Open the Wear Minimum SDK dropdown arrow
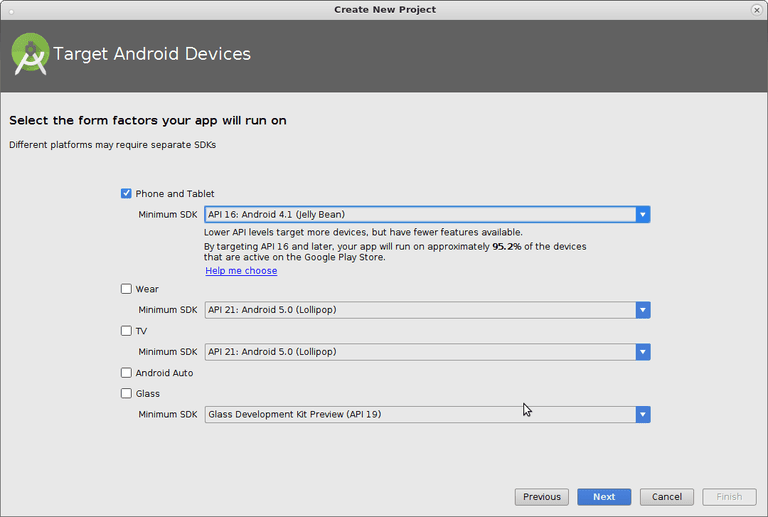Image resolution: width=768 pixels, height=517 pixels. (x=643, y=310)
